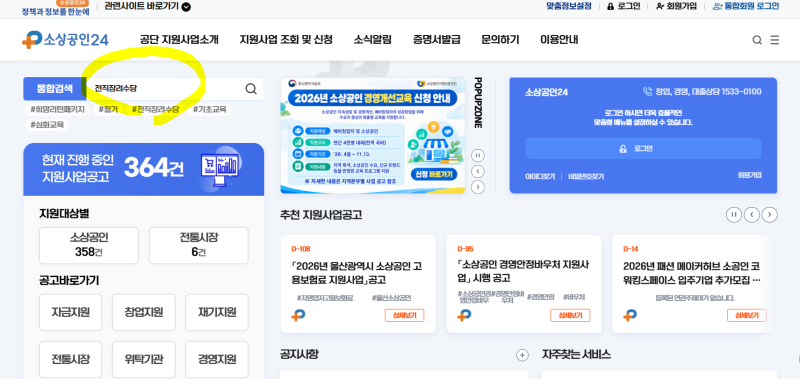Click #바우처 tag on D-95 card

[574, 297]
